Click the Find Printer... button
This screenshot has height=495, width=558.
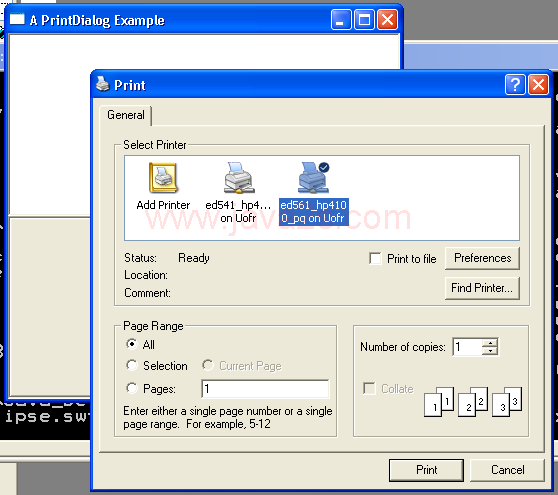click(482, 288)
